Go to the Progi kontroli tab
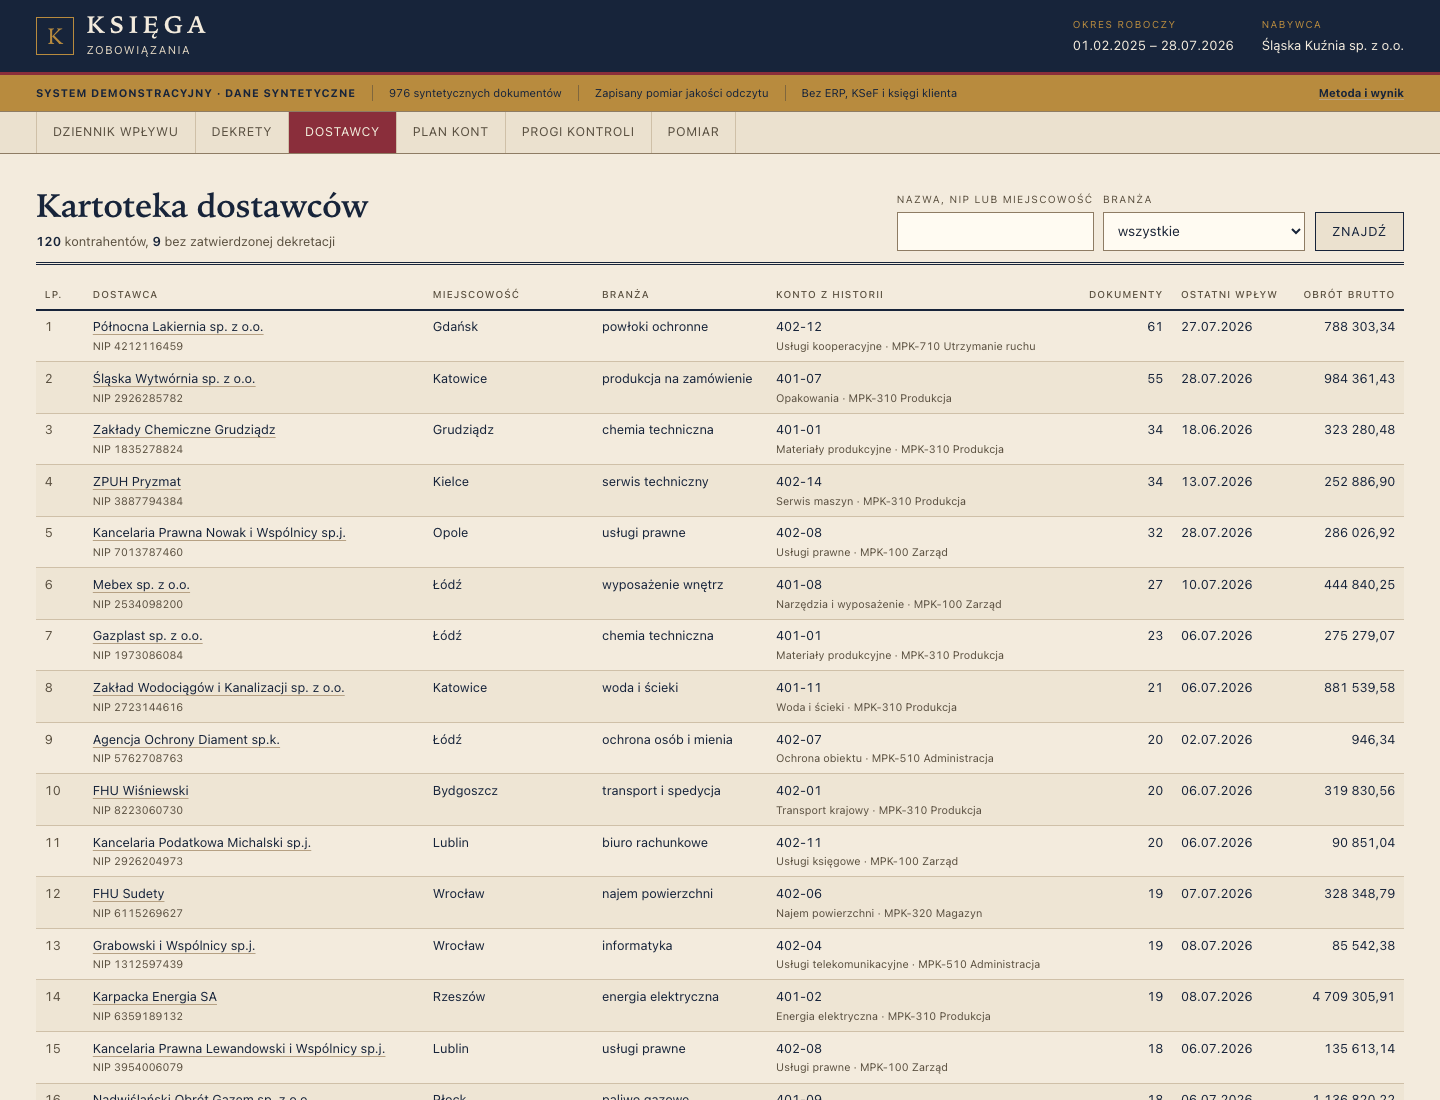The width and height of the screenshot is (1440, 1100). (x=578, y=132)
